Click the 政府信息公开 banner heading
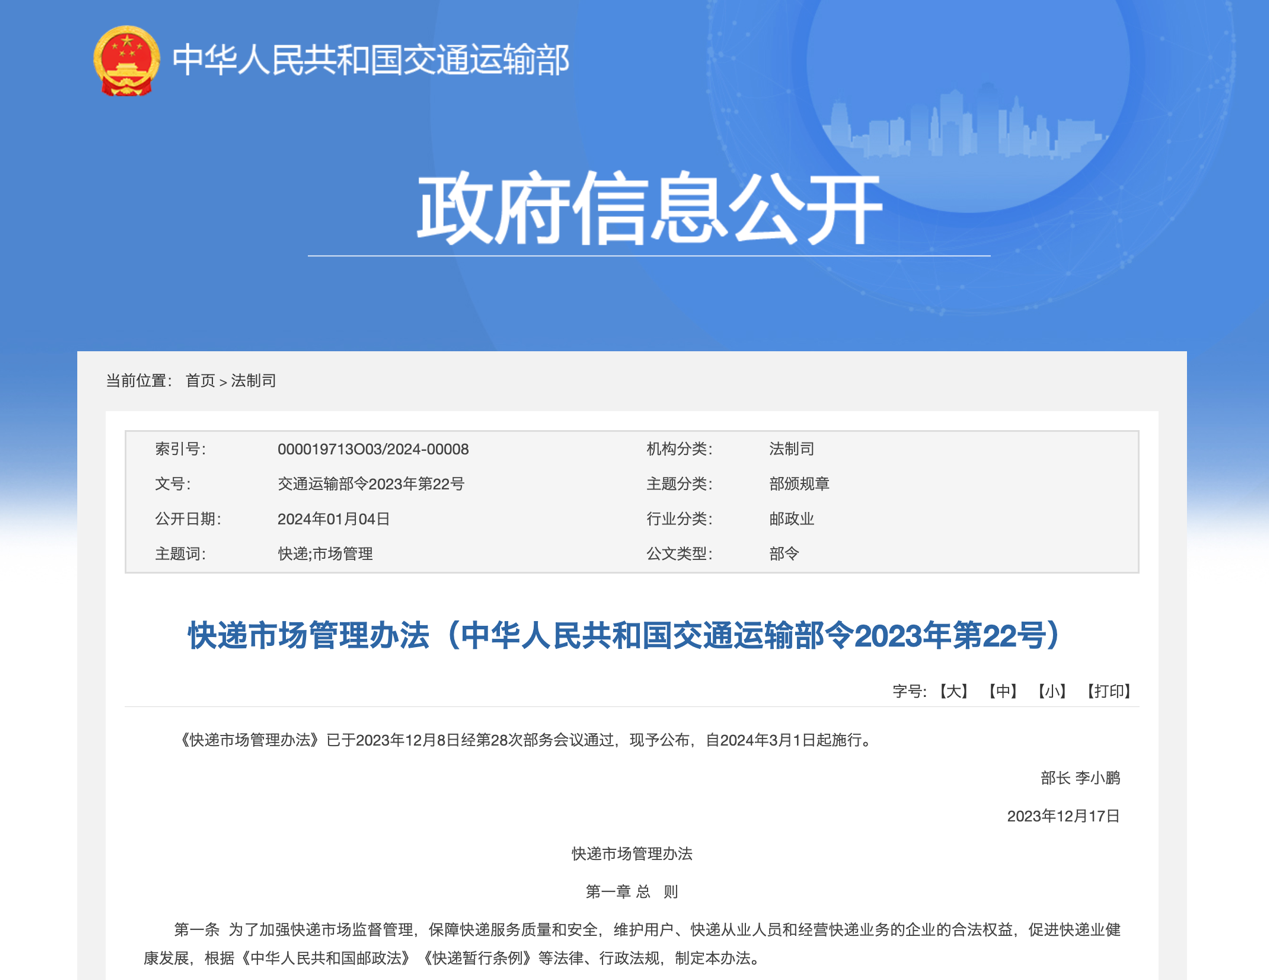Screen dimensions: 1269x980 [649, 208]
